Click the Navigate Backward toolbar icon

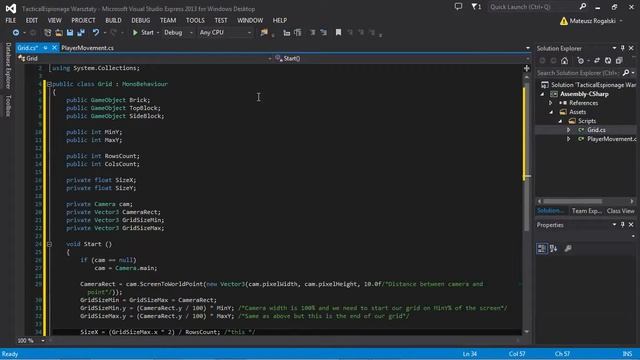pos(16,33)
